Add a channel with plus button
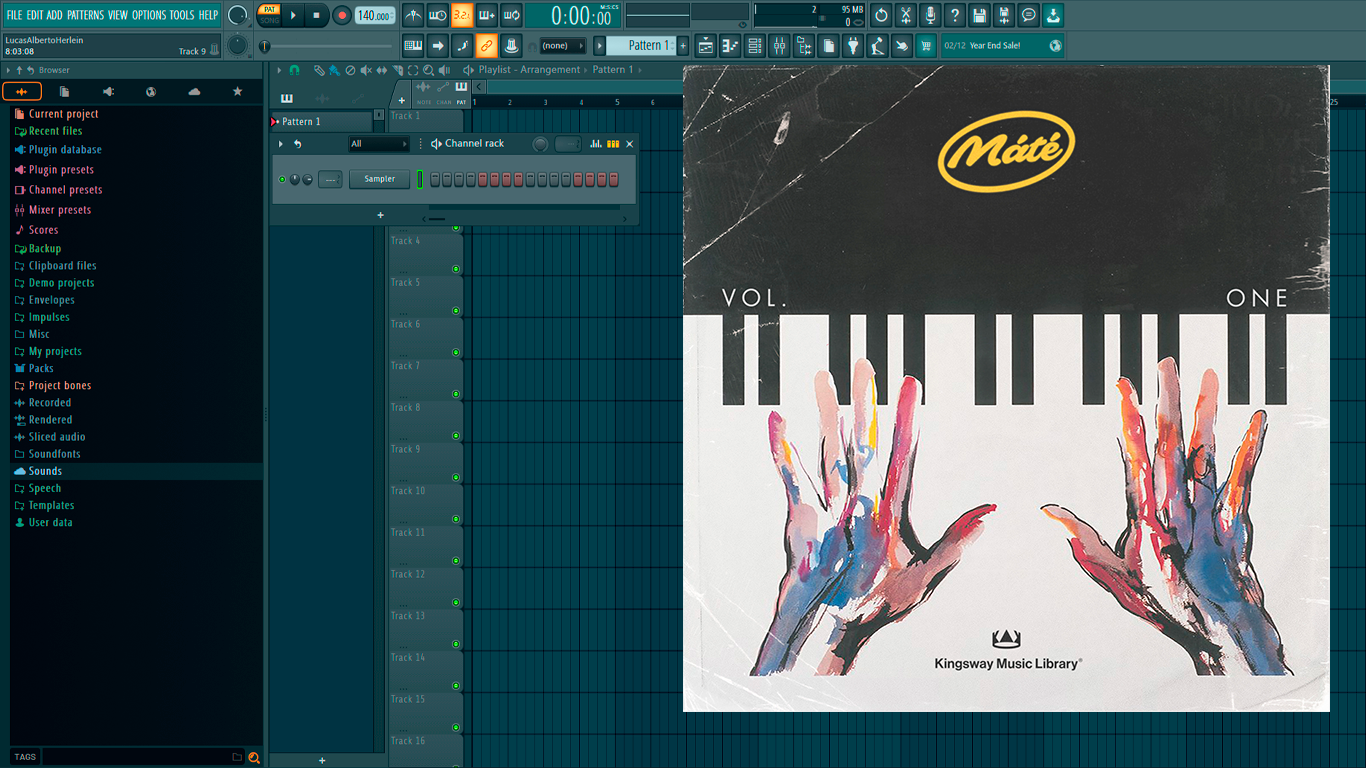Image resolution: width=1366 pixels, height=768 pixels. click(x=380, y=215)
